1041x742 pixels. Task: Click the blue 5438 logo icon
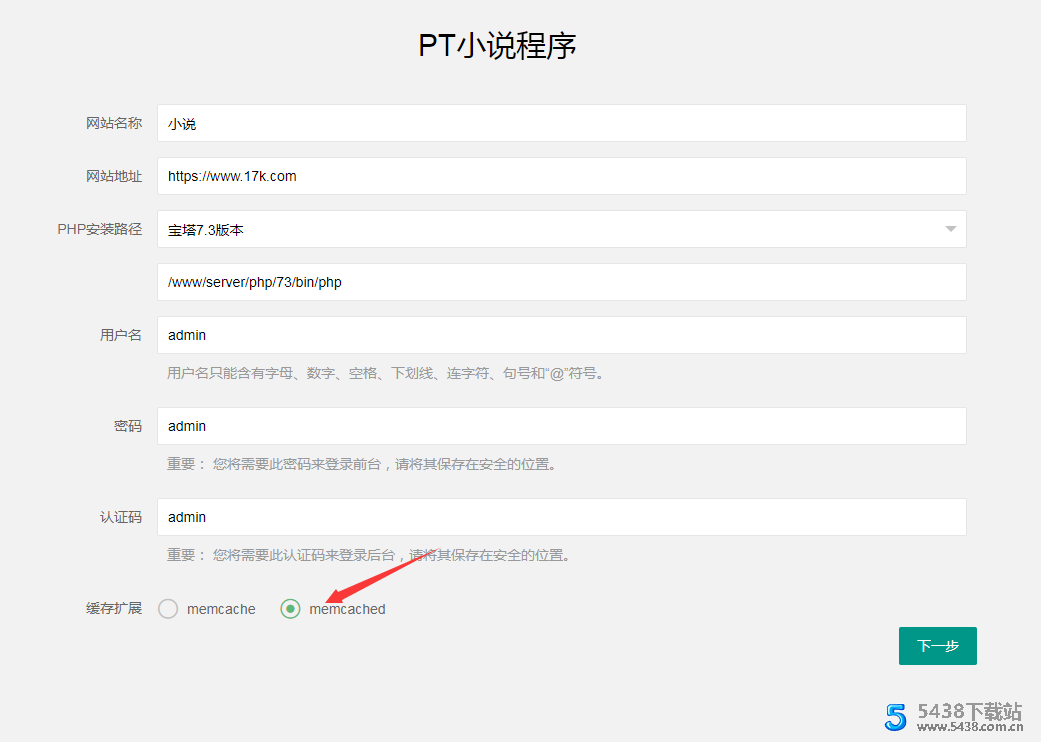coord(895,716)
